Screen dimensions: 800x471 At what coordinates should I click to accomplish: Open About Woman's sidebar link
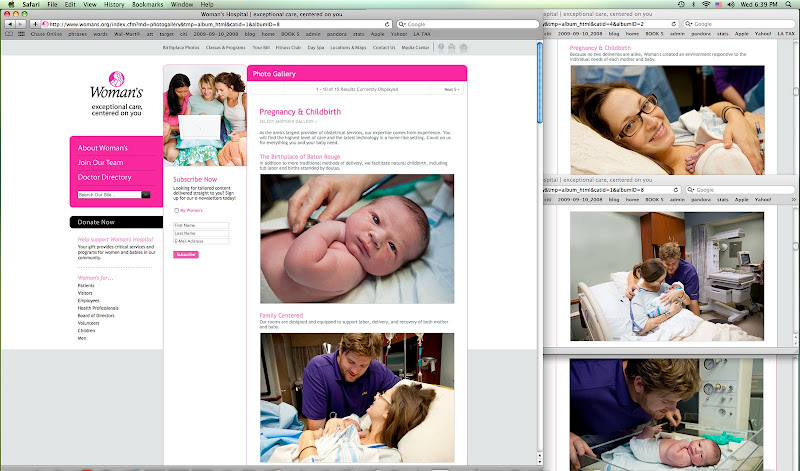click(x=103, y=148)
